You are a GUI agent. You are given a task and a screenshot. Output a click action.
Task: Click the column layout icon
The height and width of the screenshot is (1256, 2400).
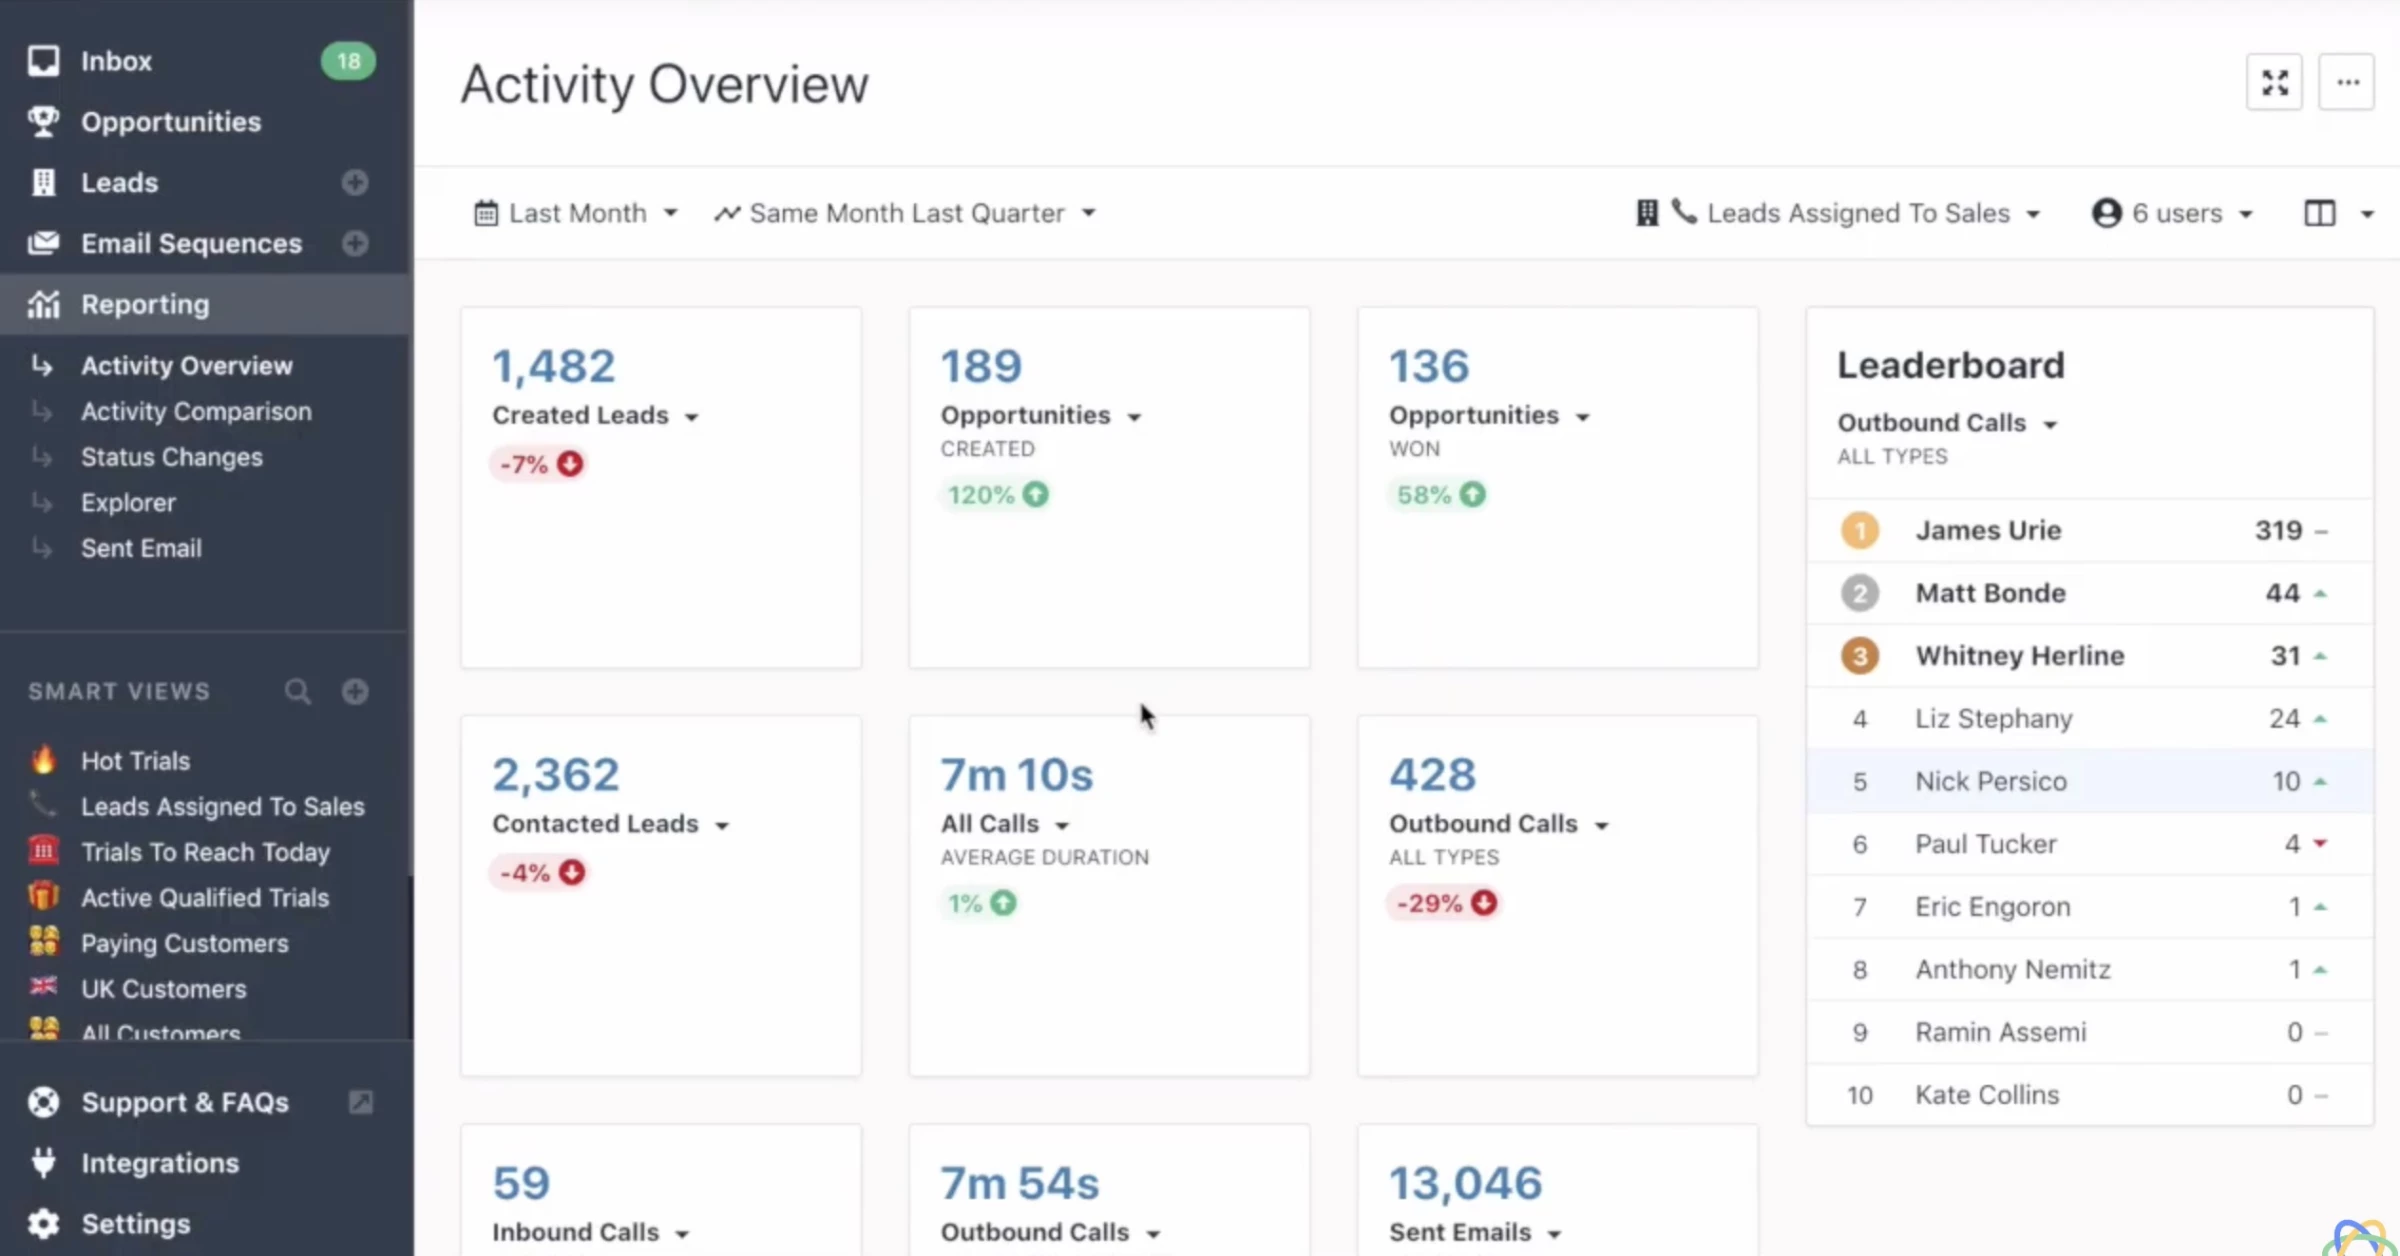pyautogui.click(x=2320, y=213)
